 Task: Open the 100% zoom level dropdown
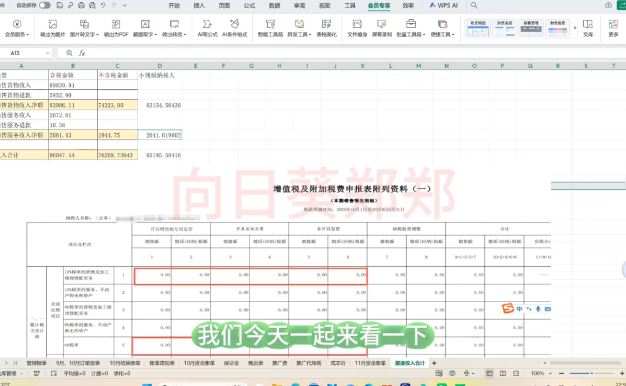click(x=541, y=373)
